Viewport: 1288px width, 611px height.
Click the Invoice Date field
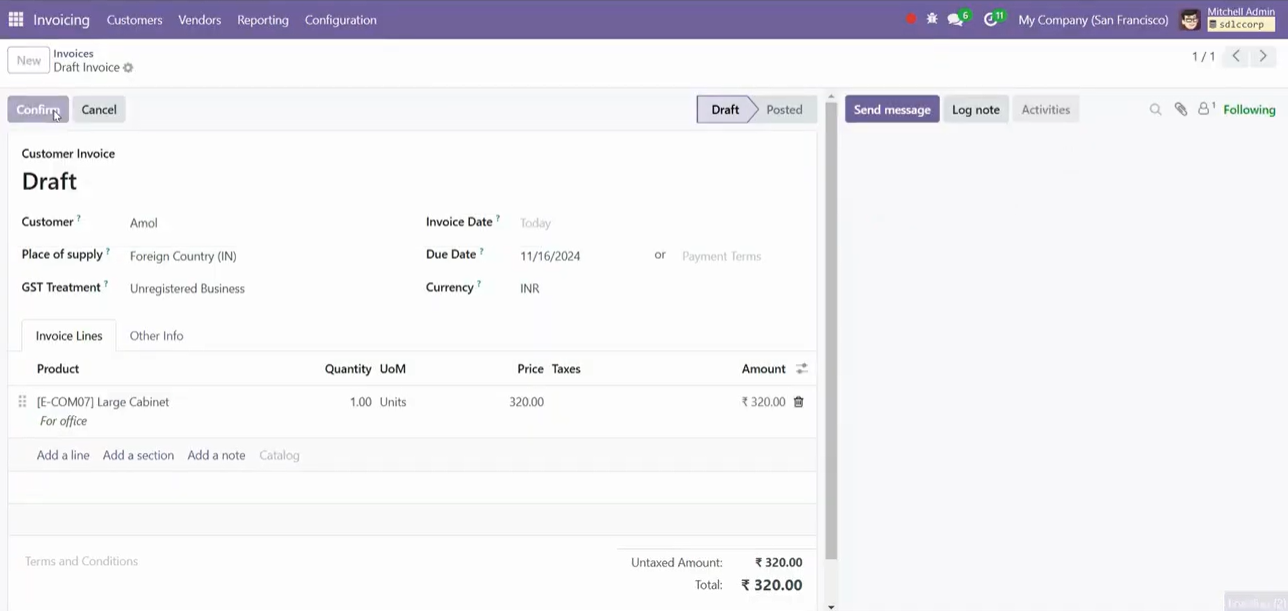(660, 223)
